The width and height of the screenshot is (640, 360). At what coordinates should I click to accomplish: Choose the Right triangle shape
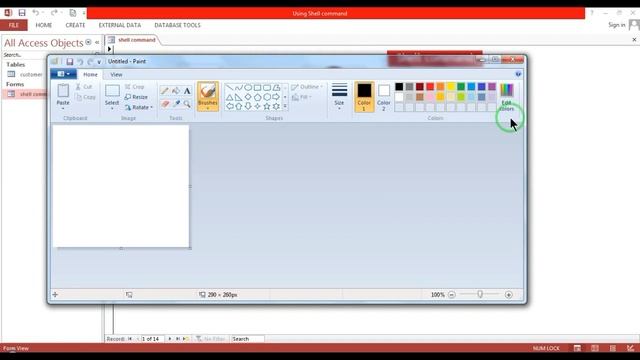click(239, 97)
